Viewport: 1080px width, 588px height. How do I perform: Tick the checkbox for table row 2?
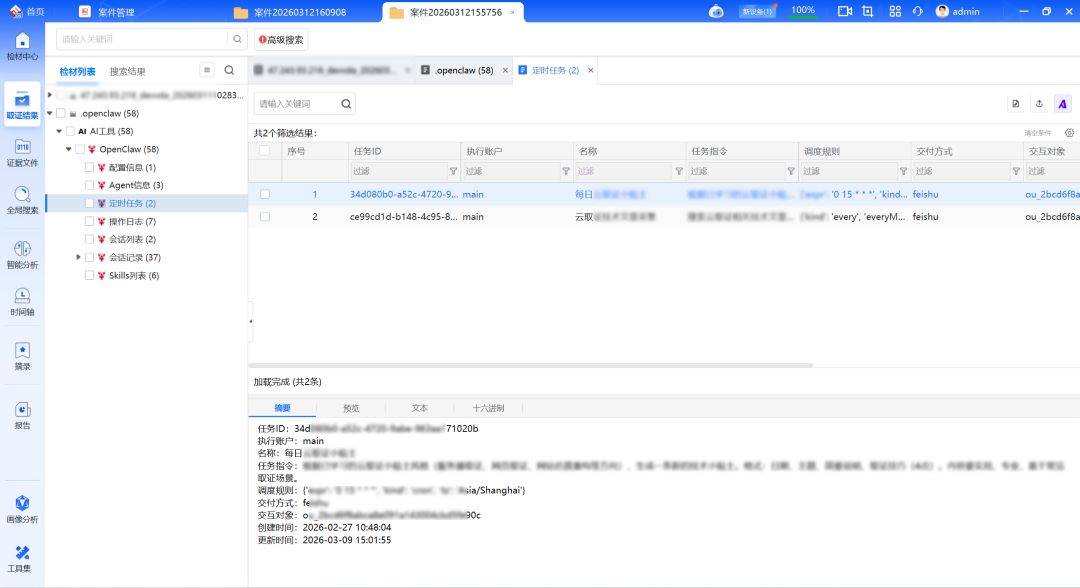265,216
